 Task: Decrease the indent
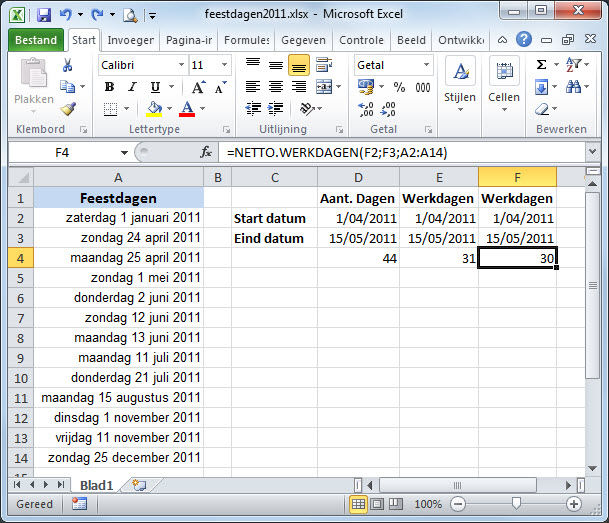click(x=253, y=109)
